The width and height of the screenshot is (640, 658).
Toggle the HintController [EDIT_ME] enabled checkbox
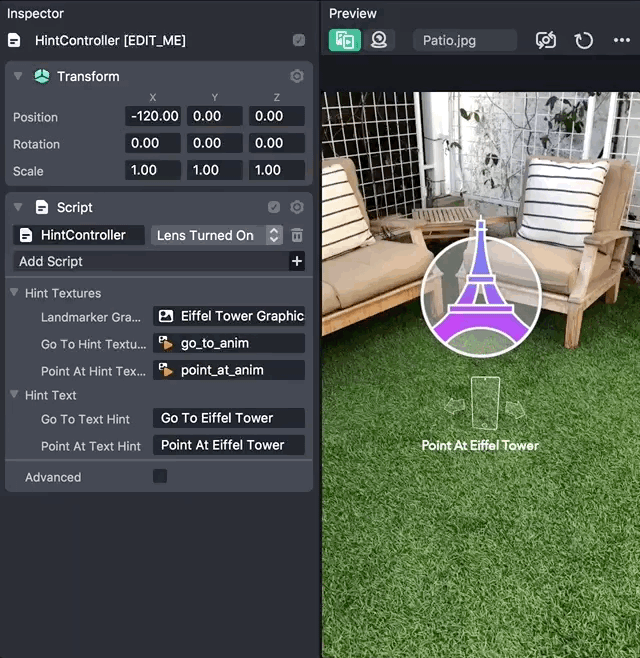[299, 40]
